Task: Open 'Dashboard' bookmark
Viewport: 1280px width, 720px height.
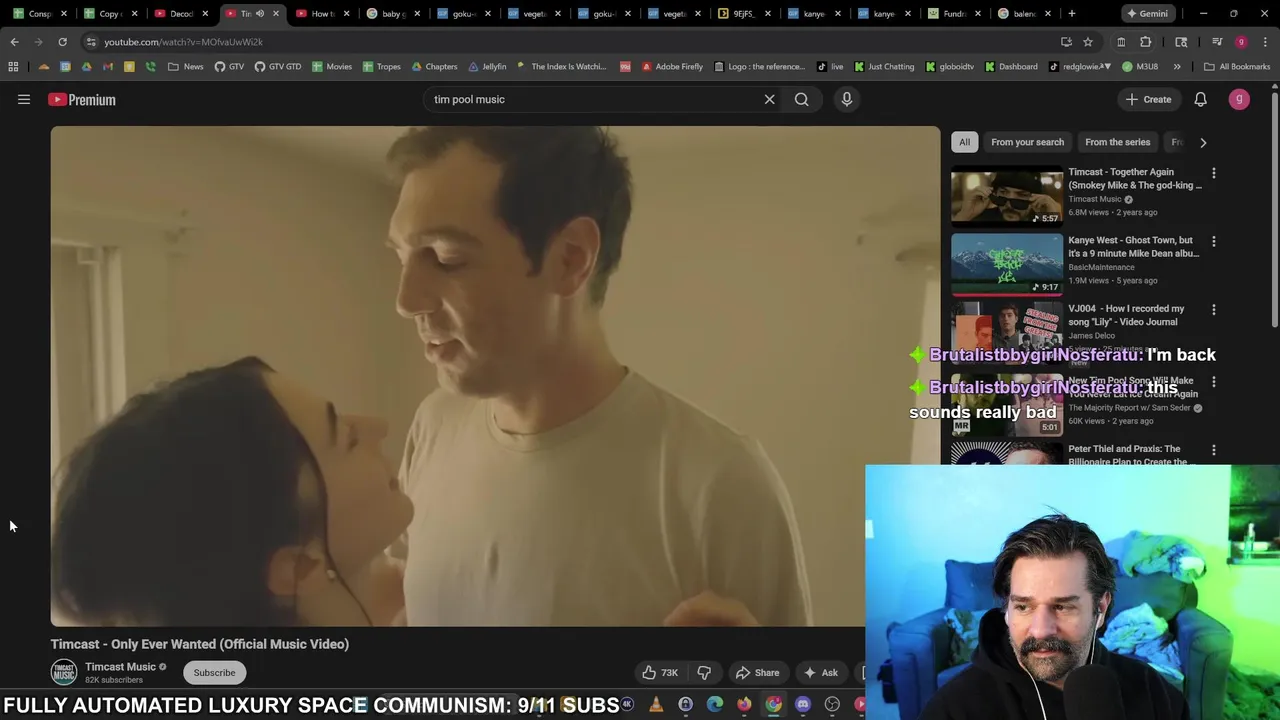Action: pyautogui.click(x=1011, y=67)
